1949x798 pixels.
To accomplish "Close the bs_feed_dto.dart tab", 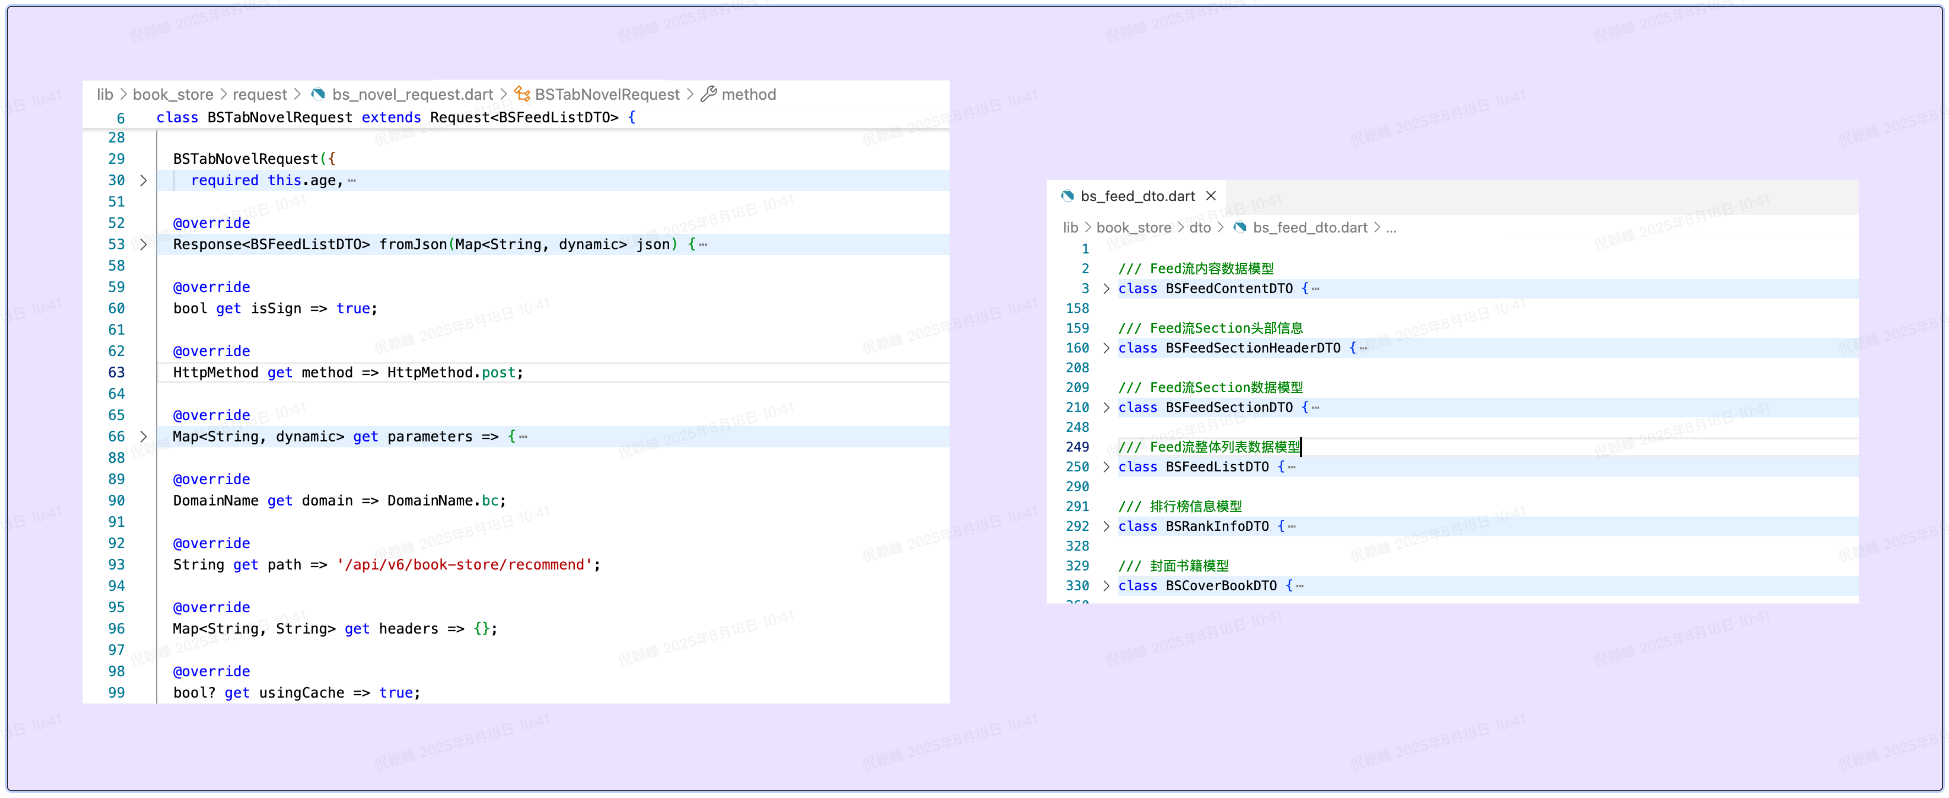I will [x=1211, y=196].
